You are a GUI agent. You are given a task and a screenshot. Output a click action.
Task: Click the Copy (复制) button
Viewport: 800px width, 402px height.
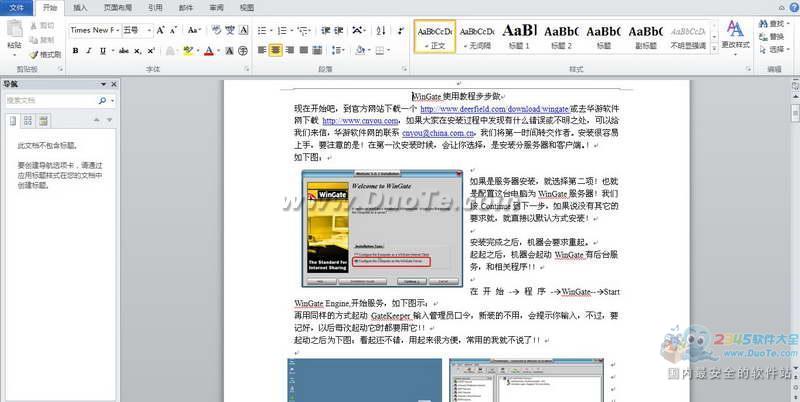42,40
